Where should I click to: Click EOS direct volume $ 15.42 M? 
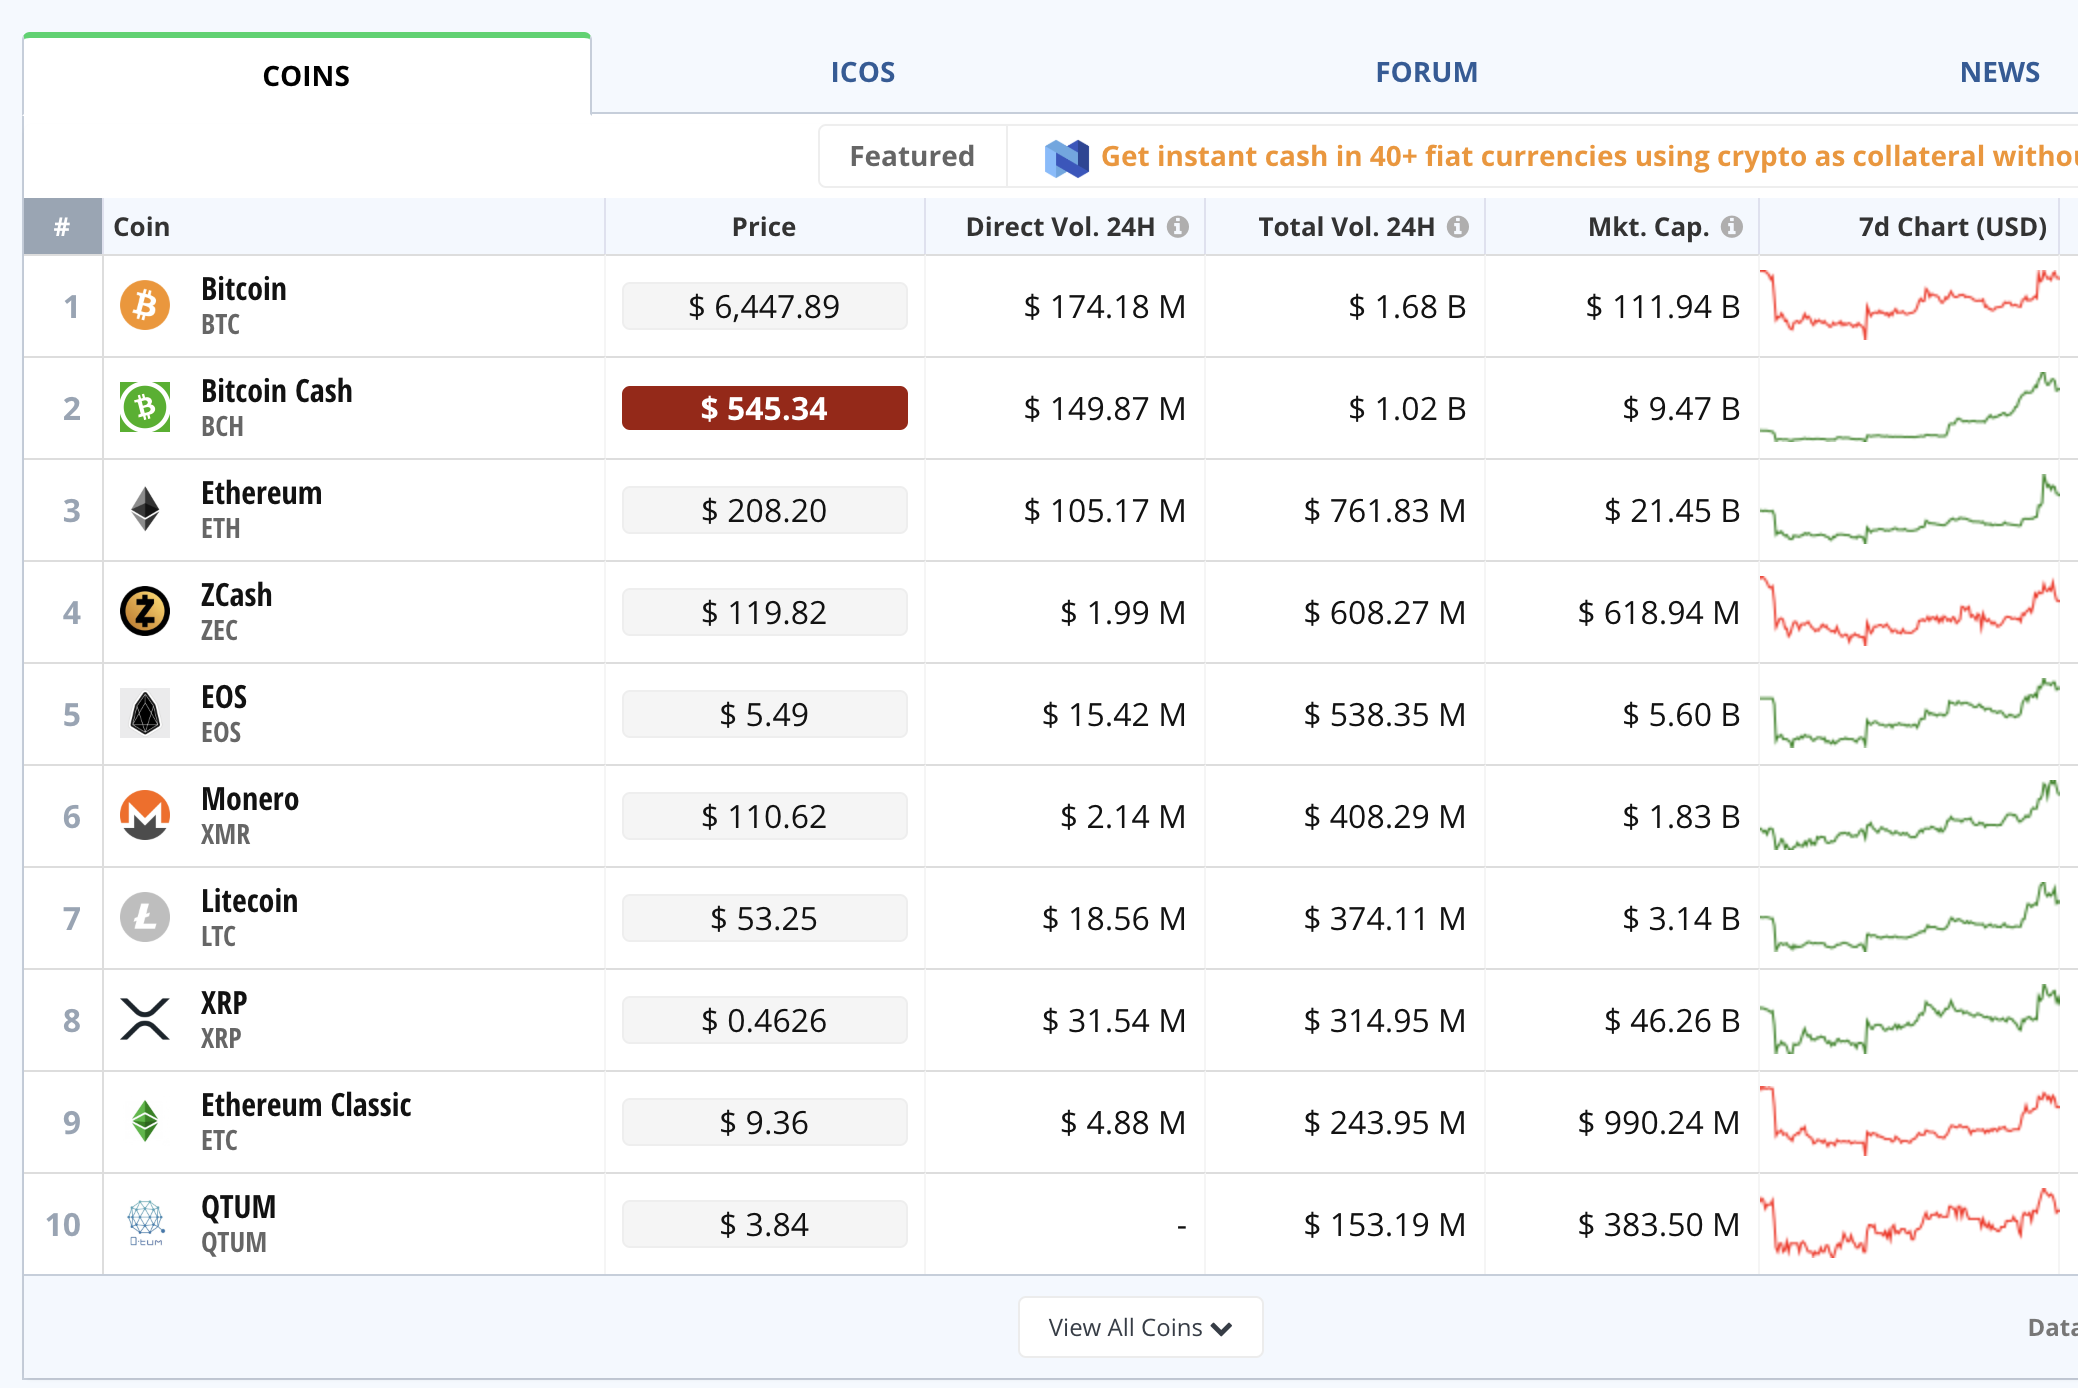click(1113, 714)
